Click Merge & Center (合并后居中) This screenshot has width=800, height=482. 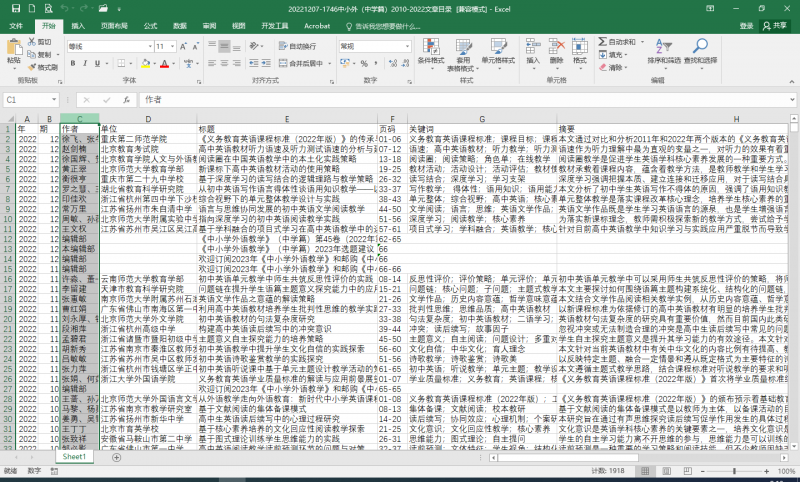[301, 64]
